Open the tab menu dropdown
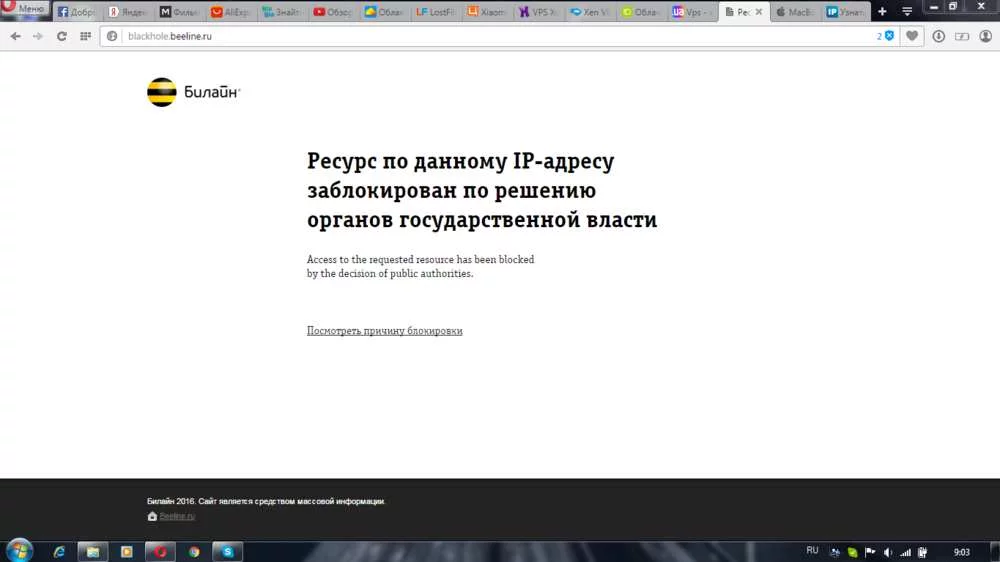Screen dimensions: 1000x562 (x=907, y=12)
